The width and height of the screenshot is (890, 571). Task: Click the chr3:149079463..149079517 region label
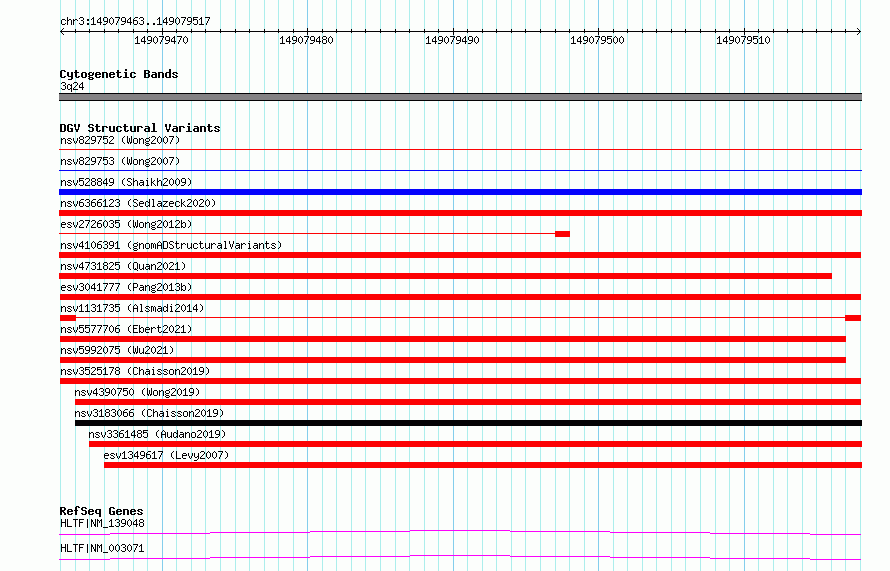135,22
